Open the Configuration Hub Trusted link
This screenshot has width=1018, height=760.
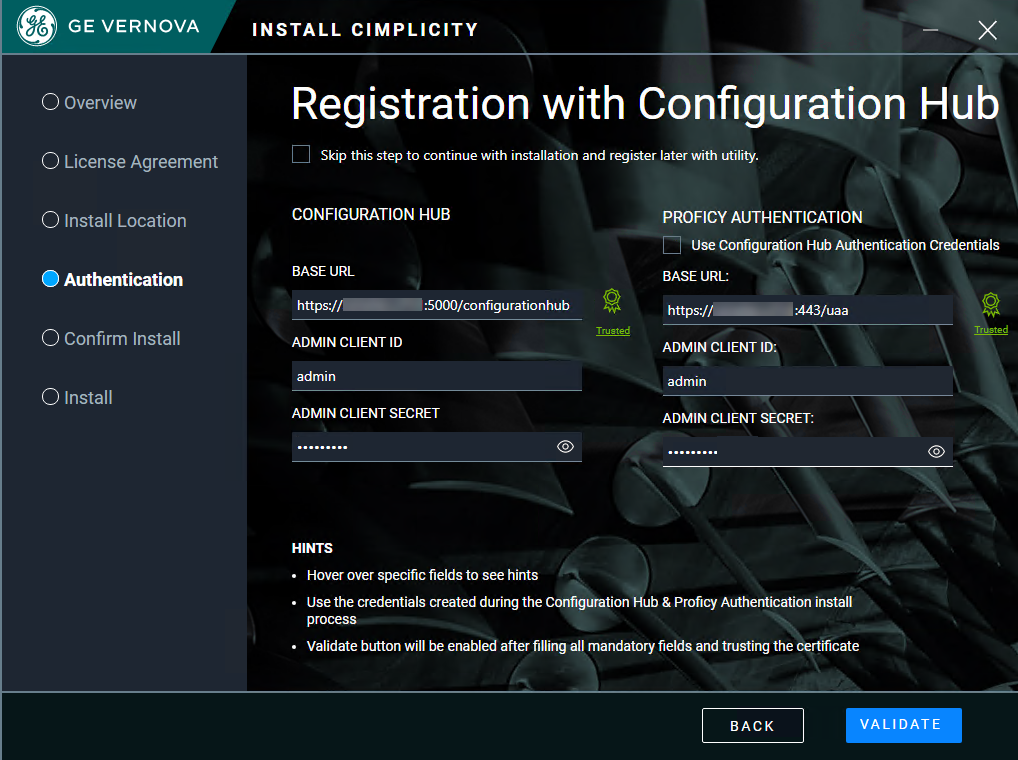[613, 331]
